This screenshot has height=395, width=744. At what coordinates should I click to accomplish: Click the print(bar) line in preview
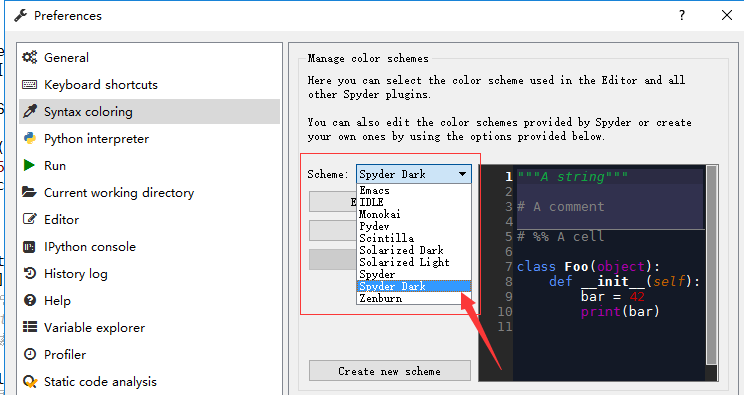620,311
